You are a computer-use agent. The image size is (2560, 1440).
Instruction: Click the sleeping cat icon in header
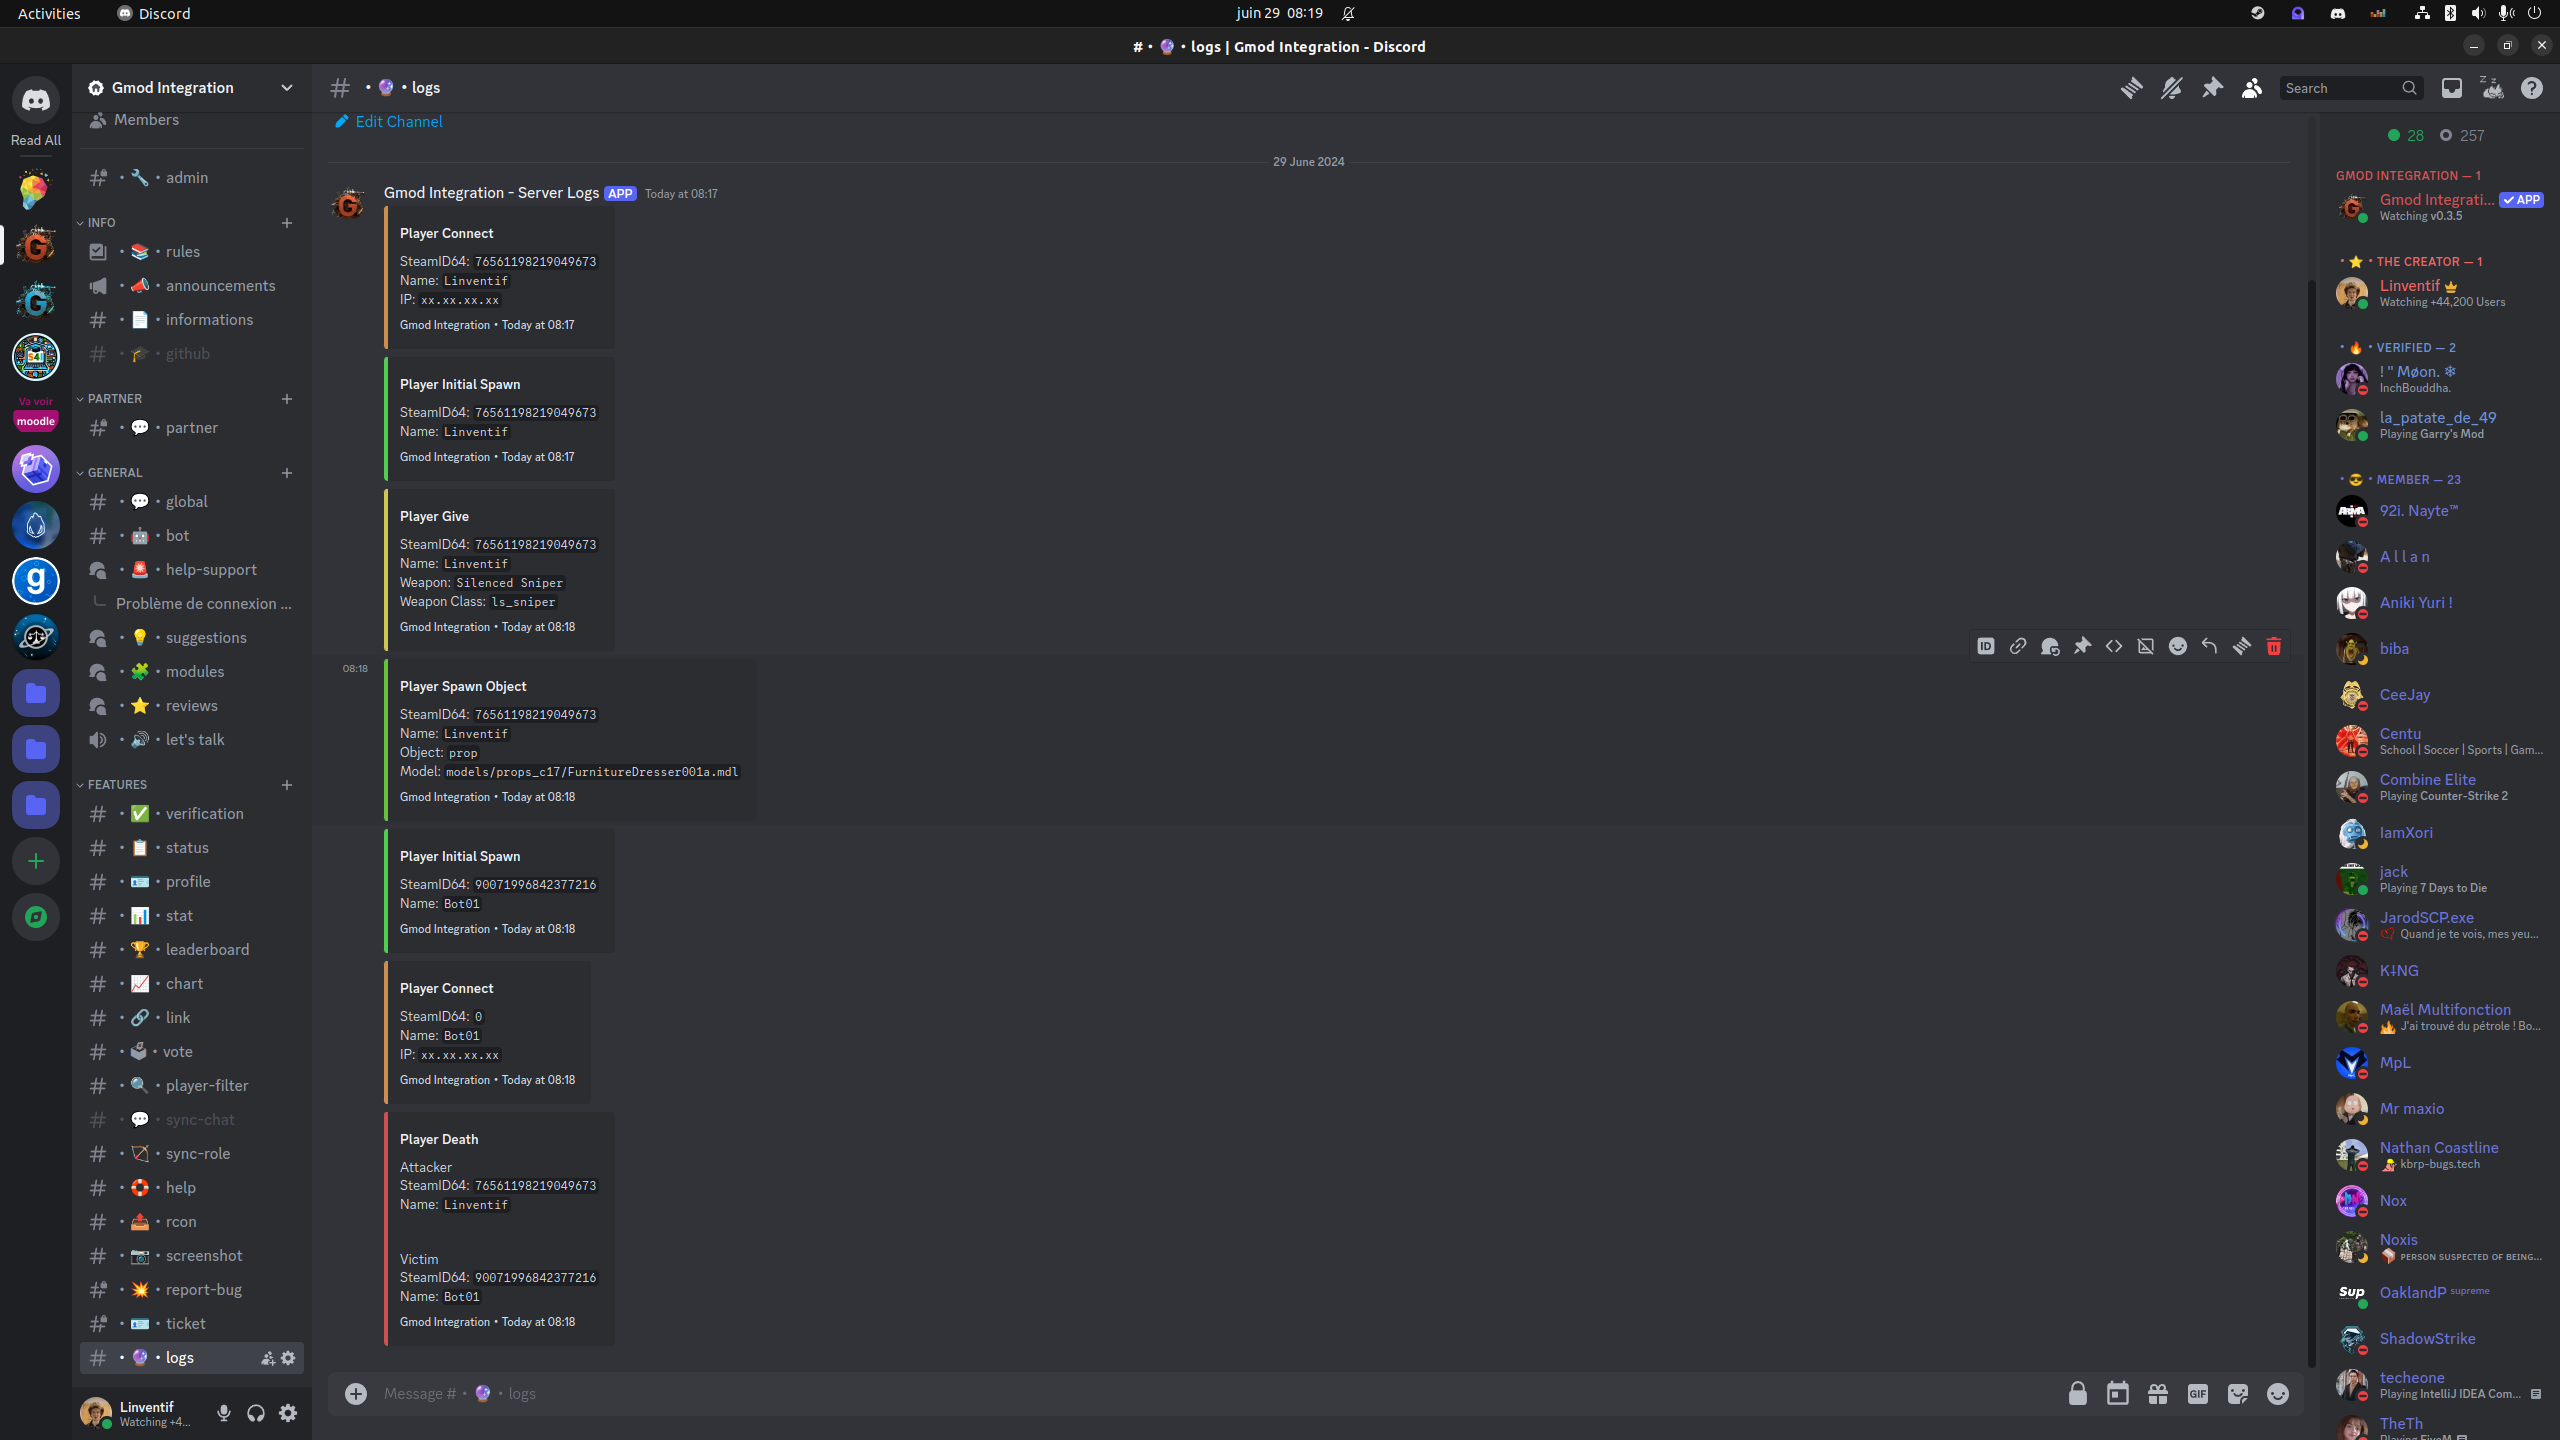(x=2492, y=88)
